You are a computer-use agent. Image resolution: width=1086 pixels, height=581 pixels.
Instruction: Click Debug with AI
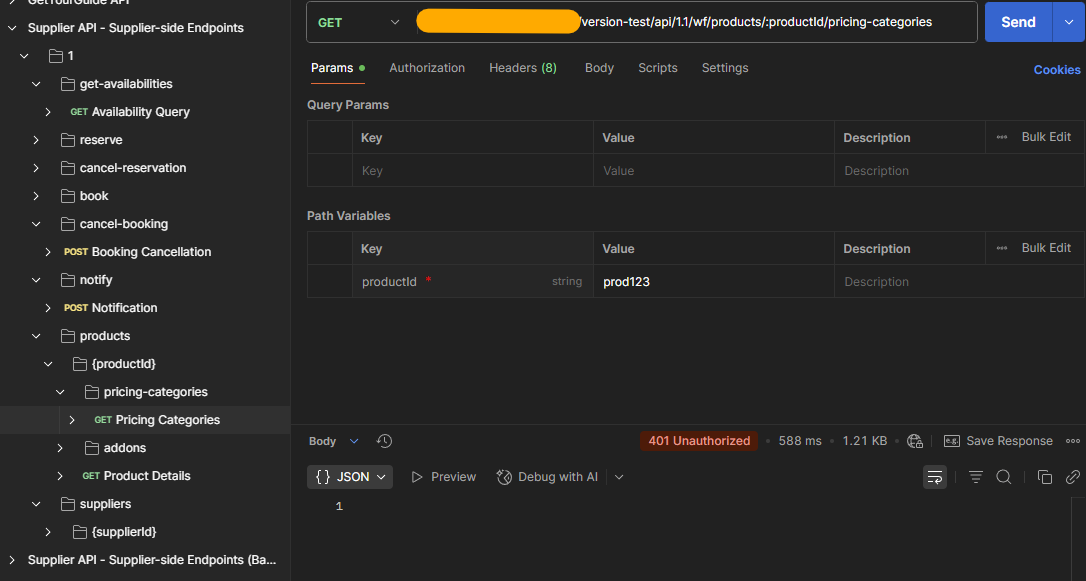pos(547,477)
